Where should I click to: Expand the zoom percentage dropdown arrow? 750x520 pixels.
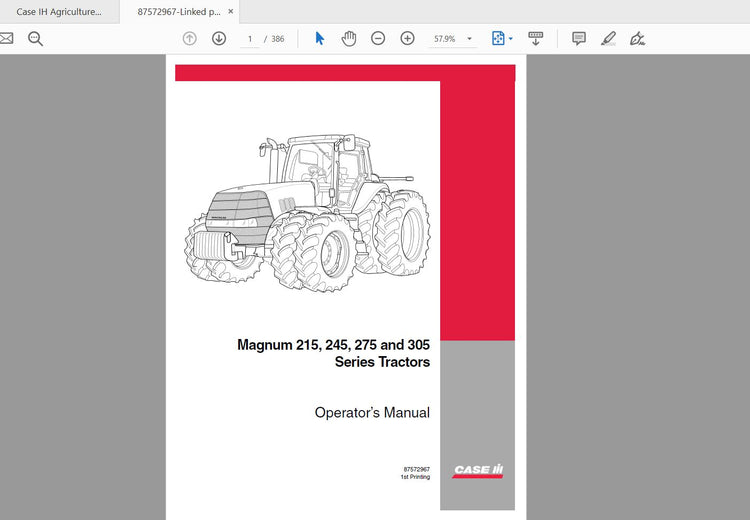coord(469,39)
